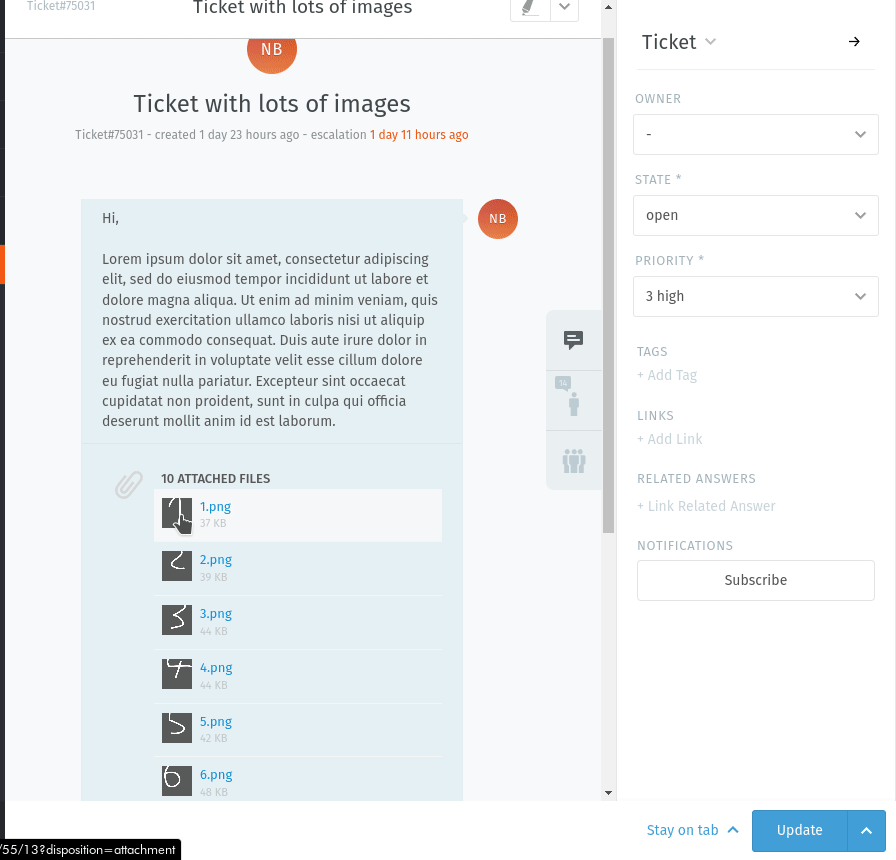The image size is (896, 860).
Task: Click the Update button
Action: click(799, 830)
